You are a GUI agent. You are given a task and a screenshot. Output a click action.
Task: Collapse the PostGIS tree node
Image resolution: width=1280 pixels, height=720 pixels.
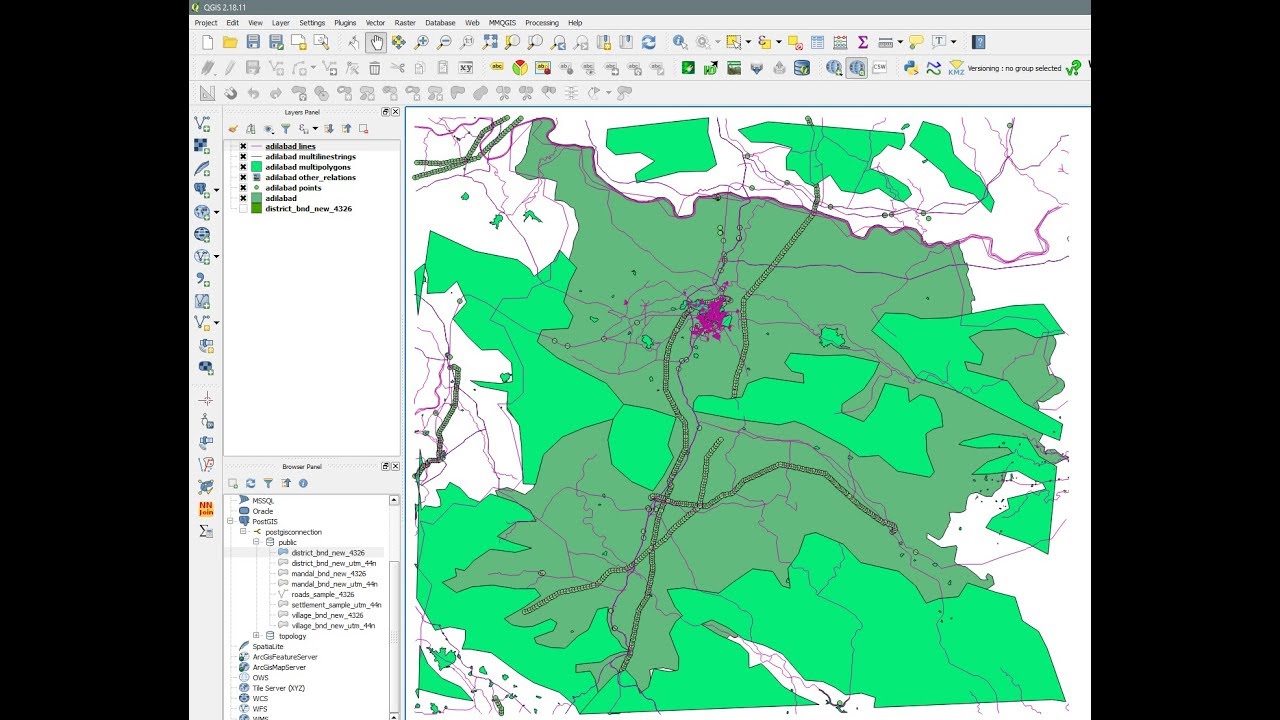click(232, 521)
